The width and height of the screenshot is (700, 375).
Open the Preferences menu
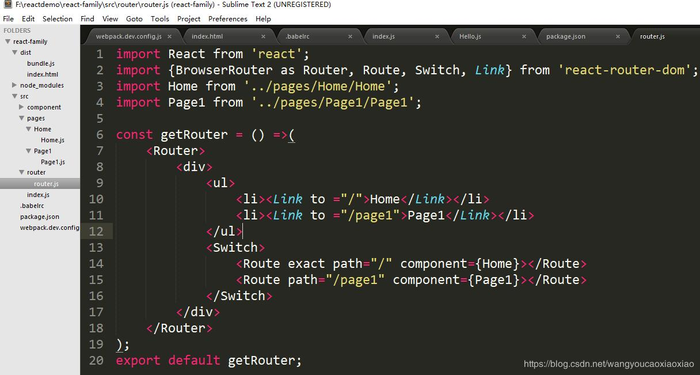click(228, 19)
